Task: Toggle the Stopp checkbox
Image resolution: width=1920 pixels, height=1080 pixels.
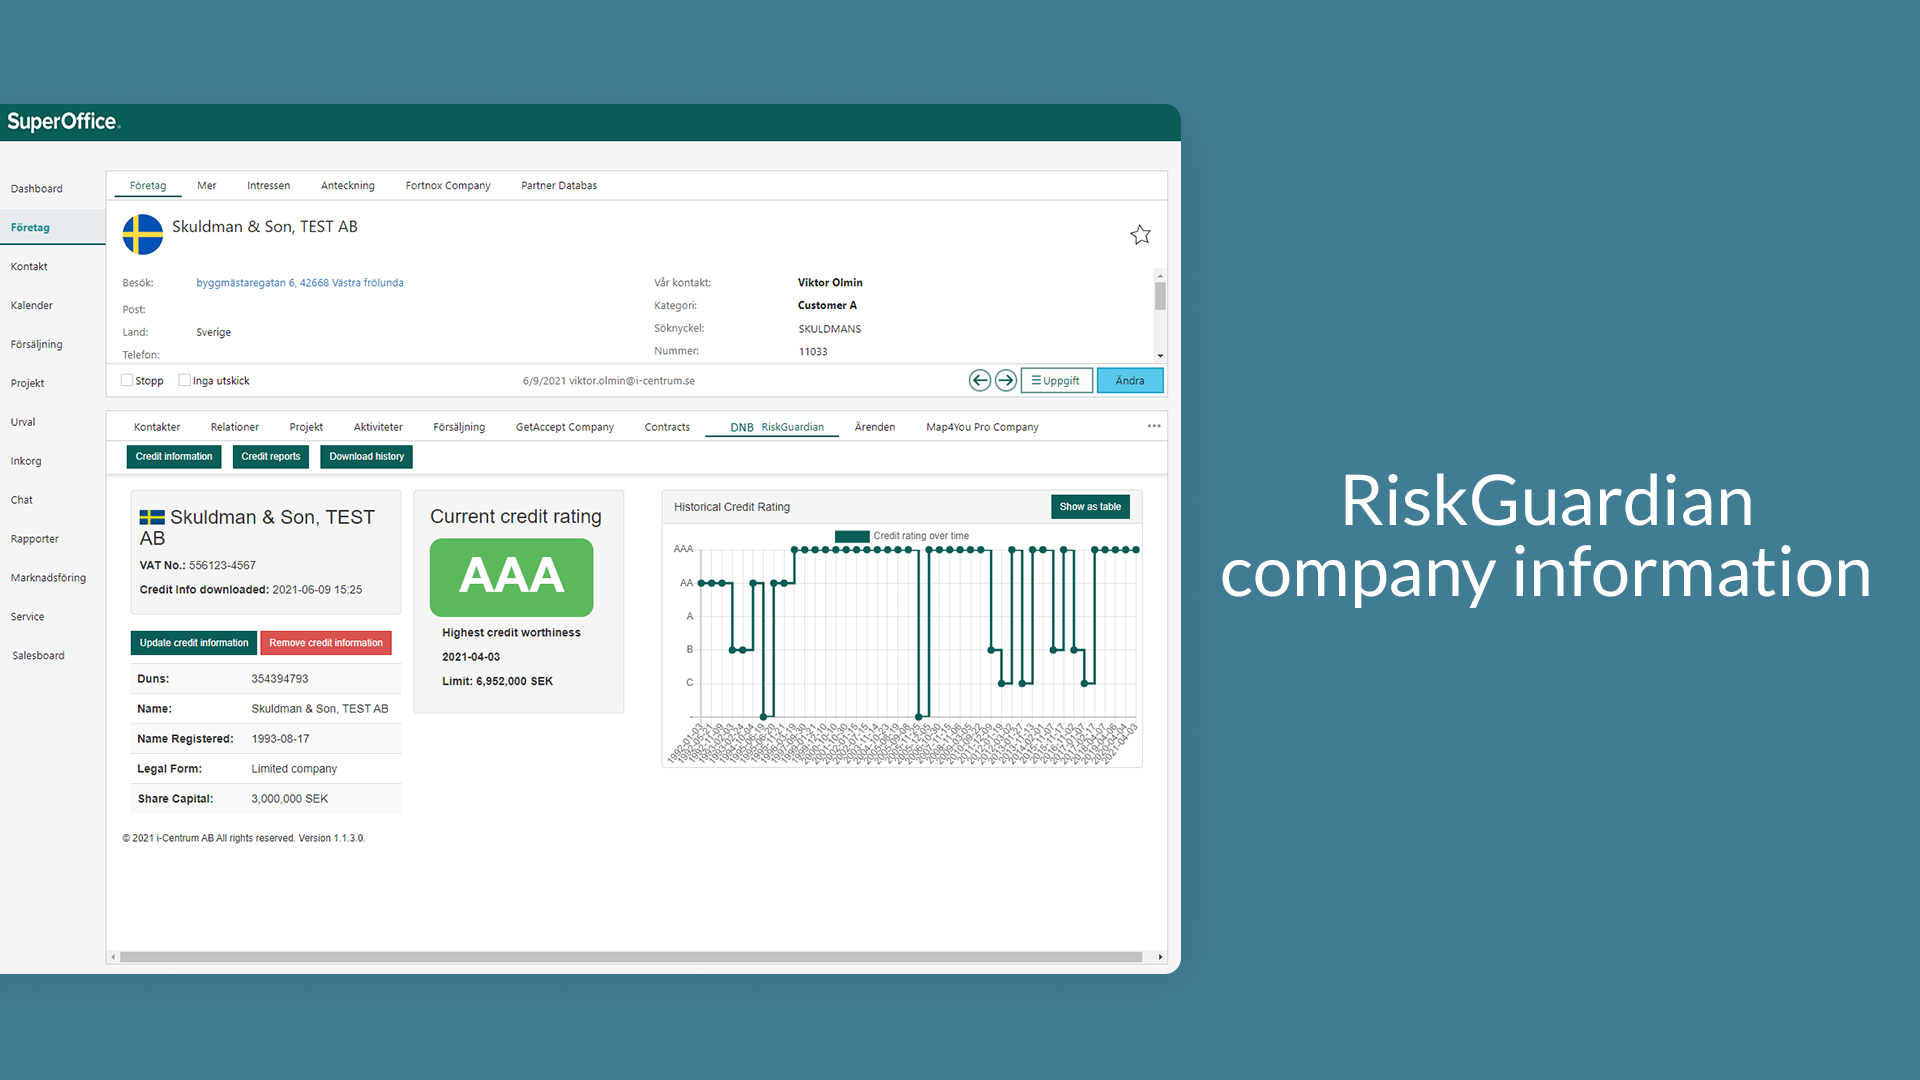Action: (x=125, y=380)
